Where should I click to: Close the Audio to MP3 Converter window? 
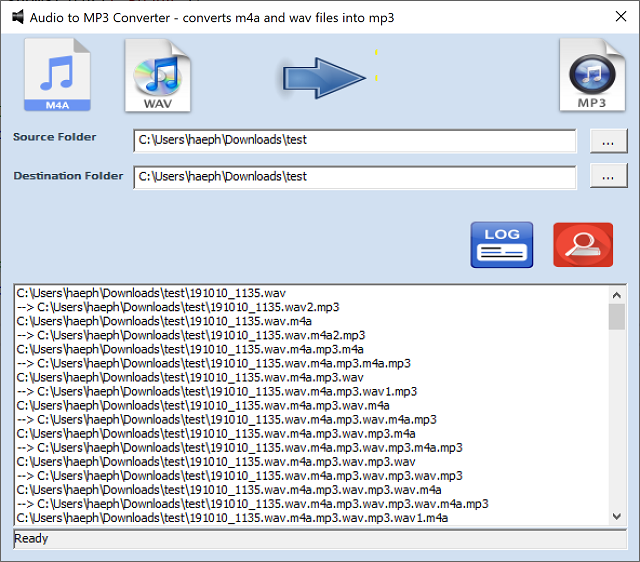tap(621, 17)
